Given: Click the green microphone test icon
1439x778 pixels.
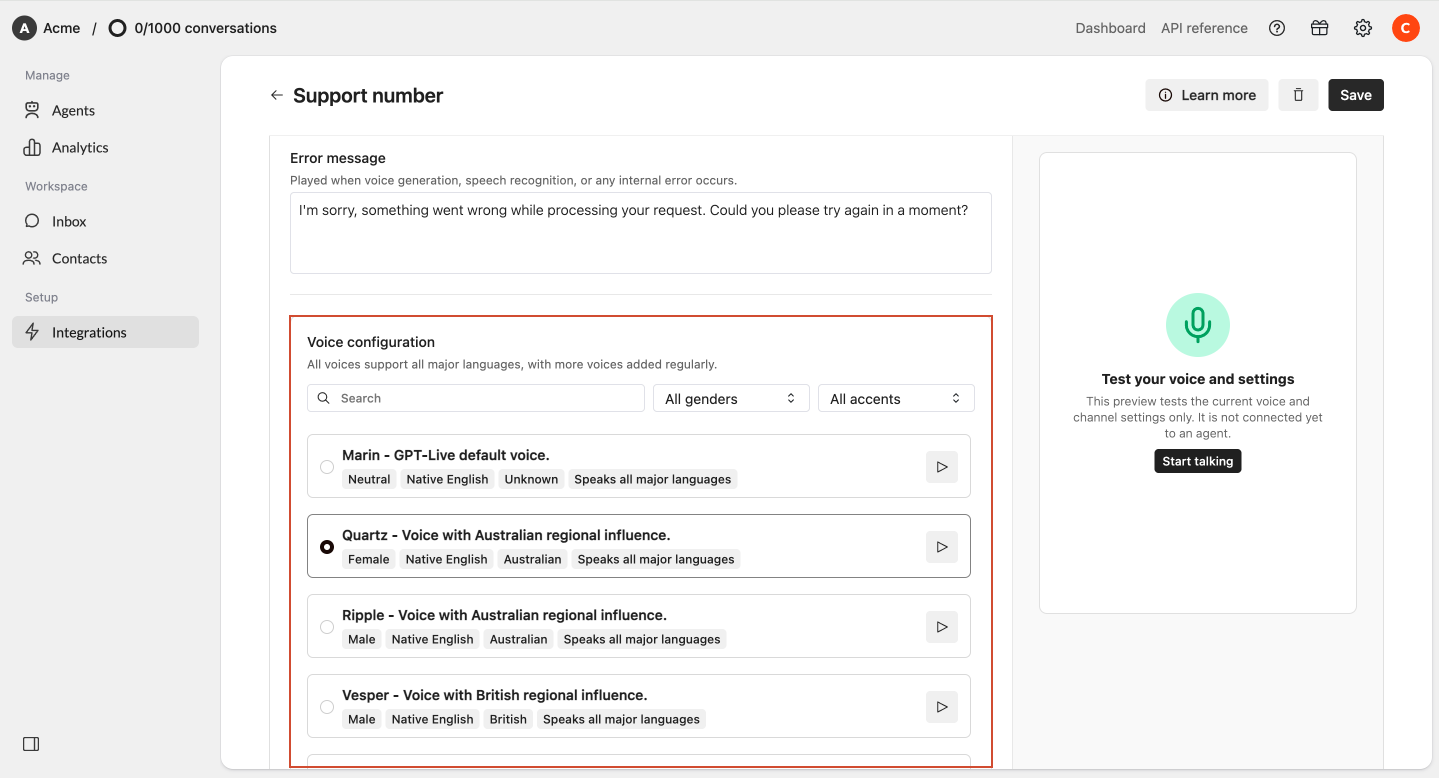Looking at the screenshot, I should (x=1198, y=324).
